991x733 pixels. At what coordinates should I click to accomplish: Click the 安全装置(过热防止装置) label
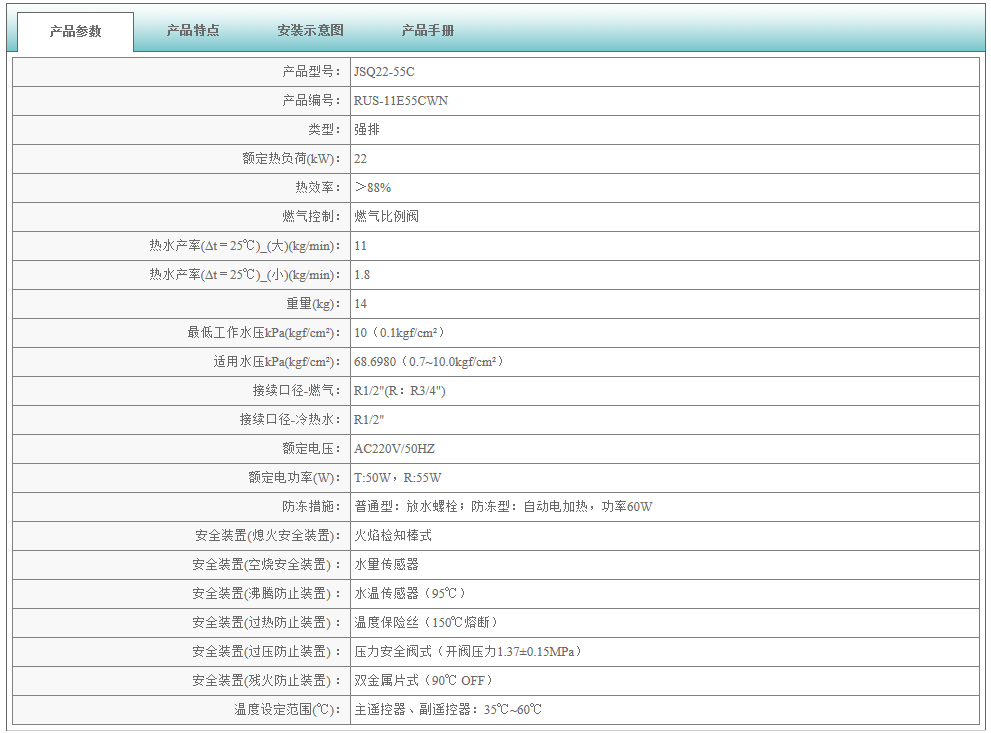tap(267, 622)
